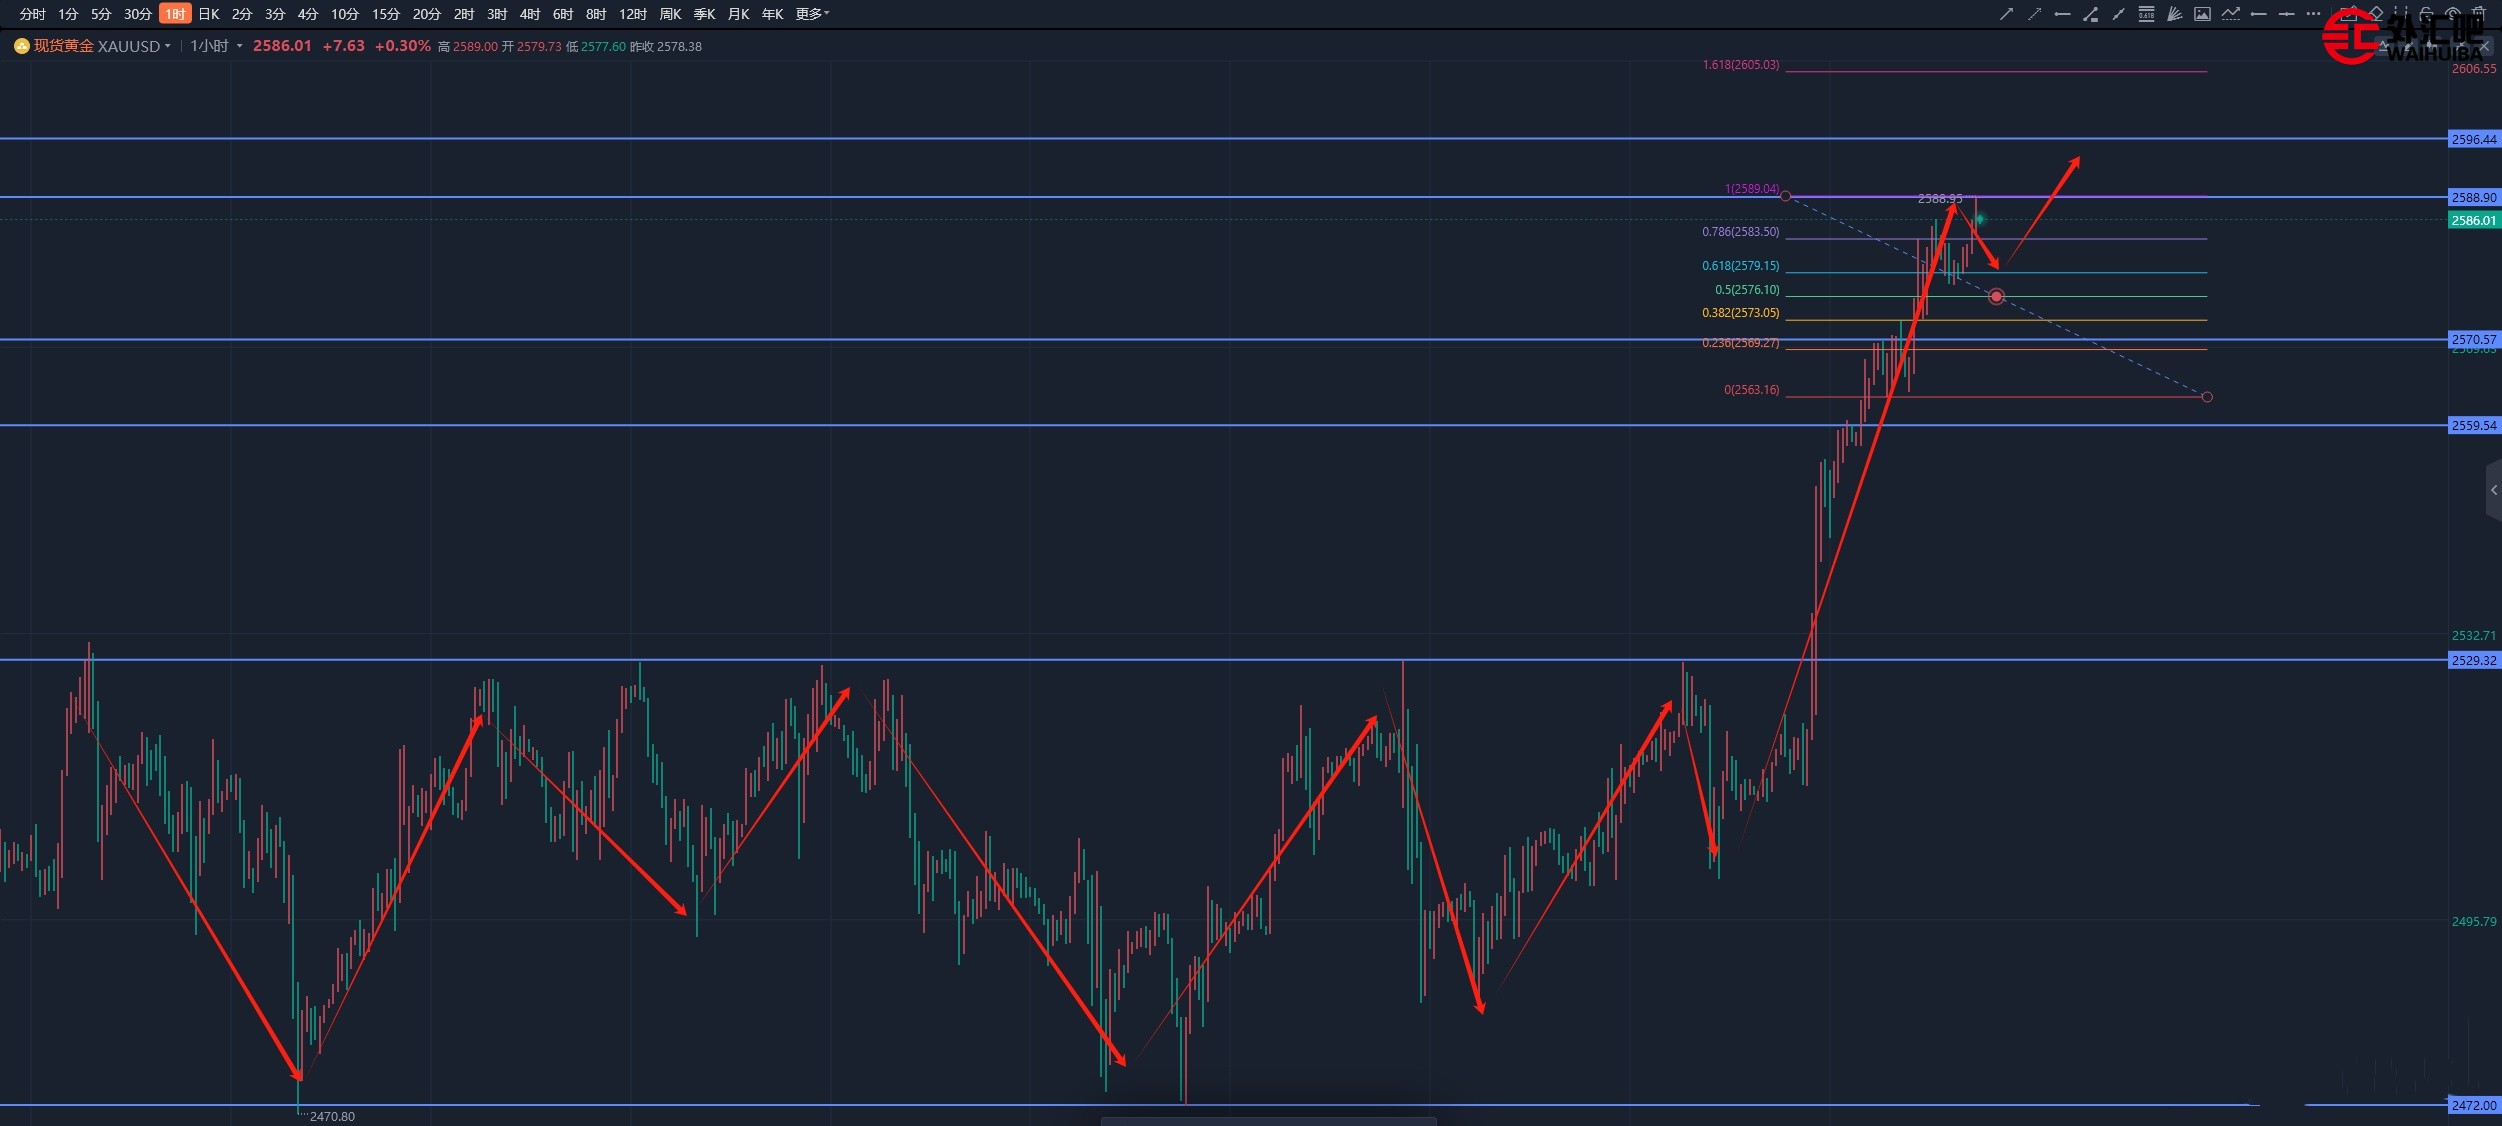
Task: Select the ray line drawing tool
Action: point(2062,14)
